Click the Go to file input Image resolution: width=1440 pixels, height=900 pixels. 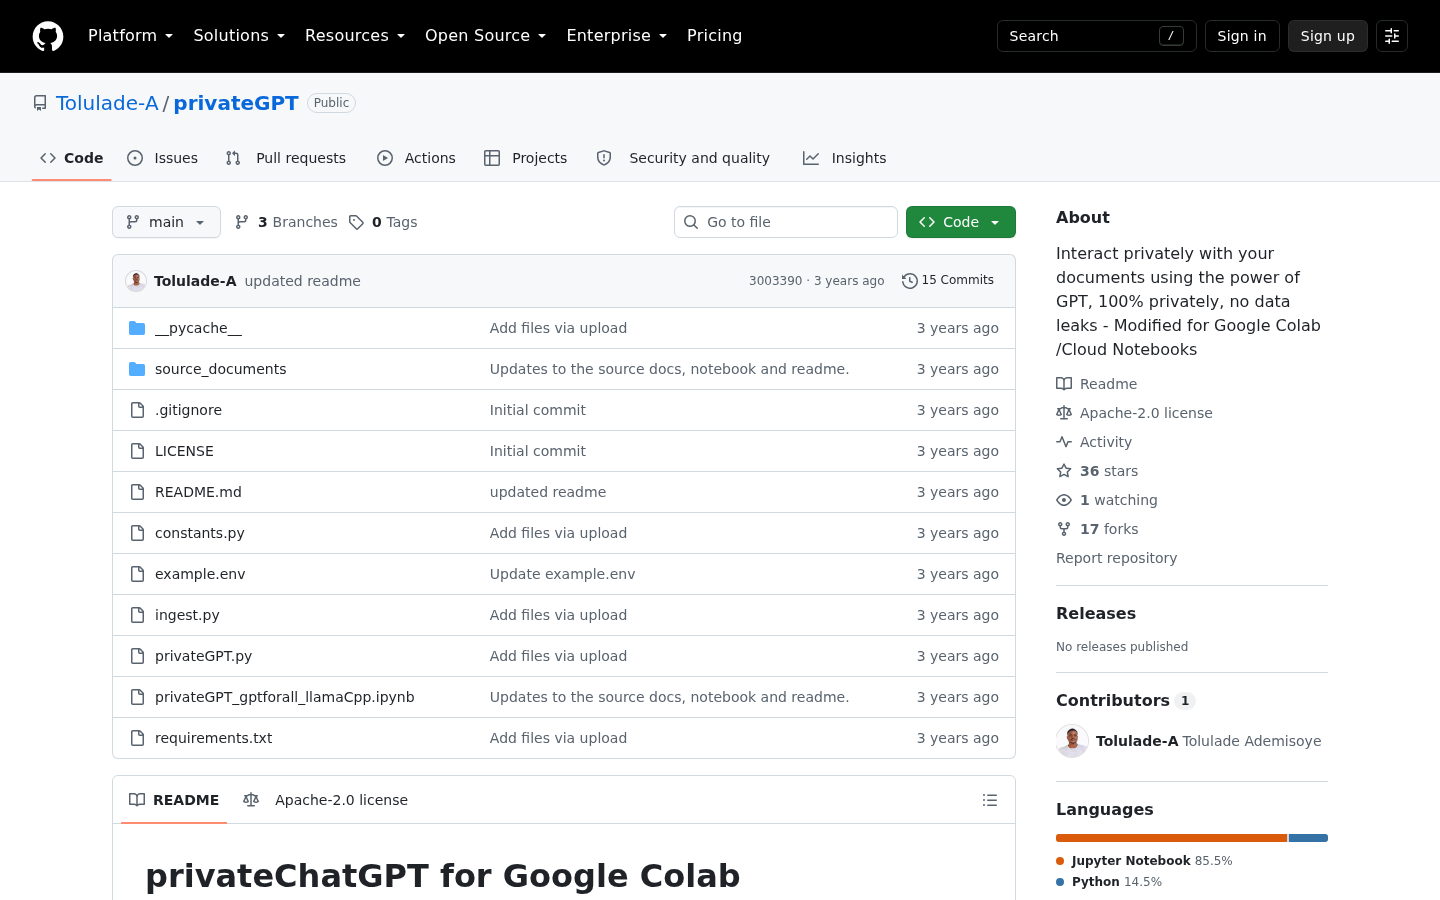pos(786,222)
